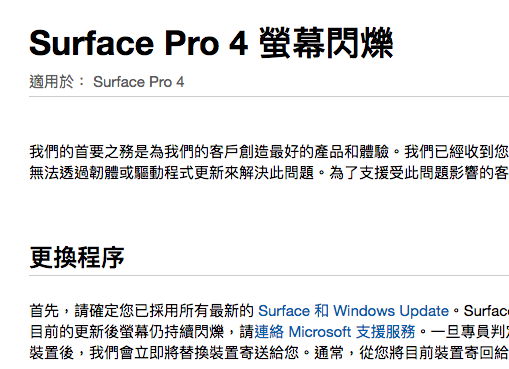
Task: Click the divider line below 更換程序 heading
Action: tap(269, 276)
